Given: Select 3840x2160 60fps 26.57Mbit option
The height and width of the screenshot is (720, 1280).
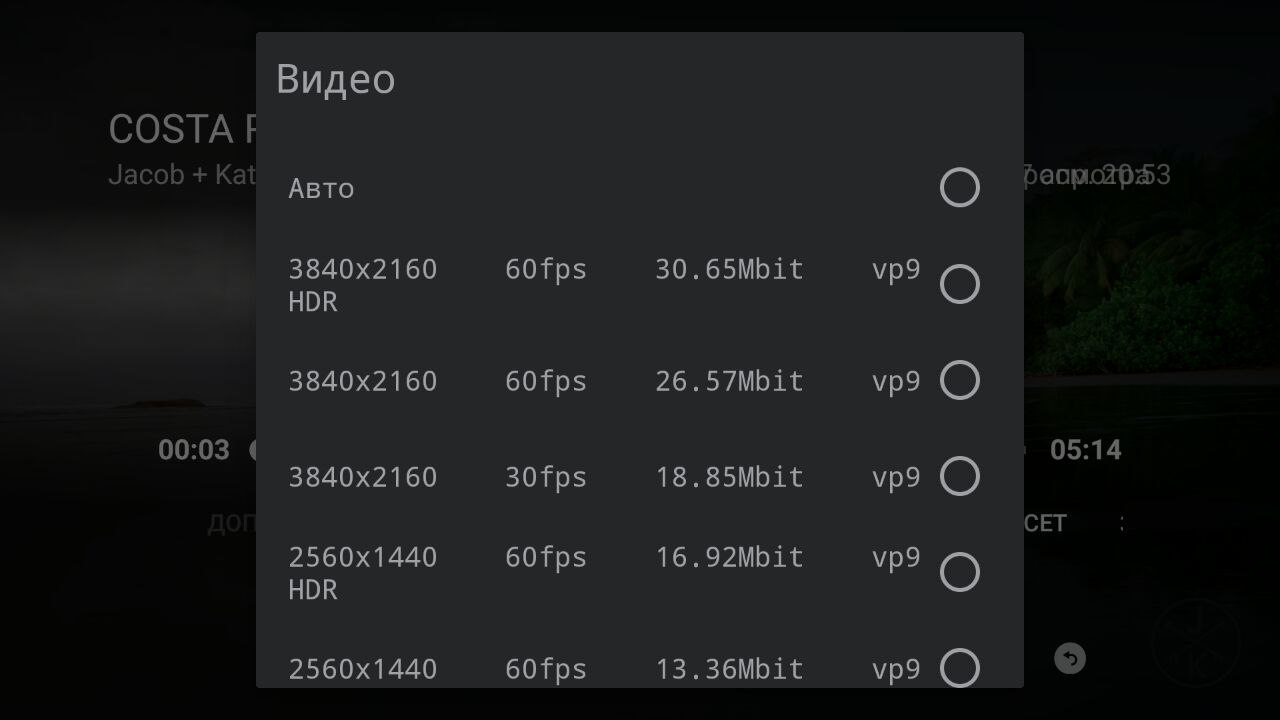Looking at the screenshot, I should [x=640, y=380].
